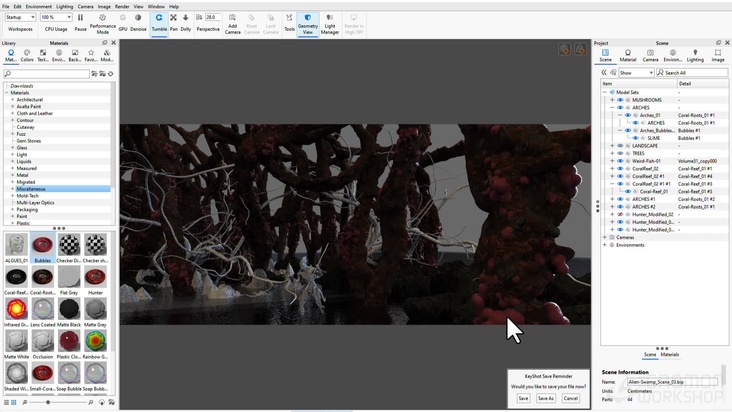Select the Dolly camera tool
732x412 pixels.
[186, 22]
